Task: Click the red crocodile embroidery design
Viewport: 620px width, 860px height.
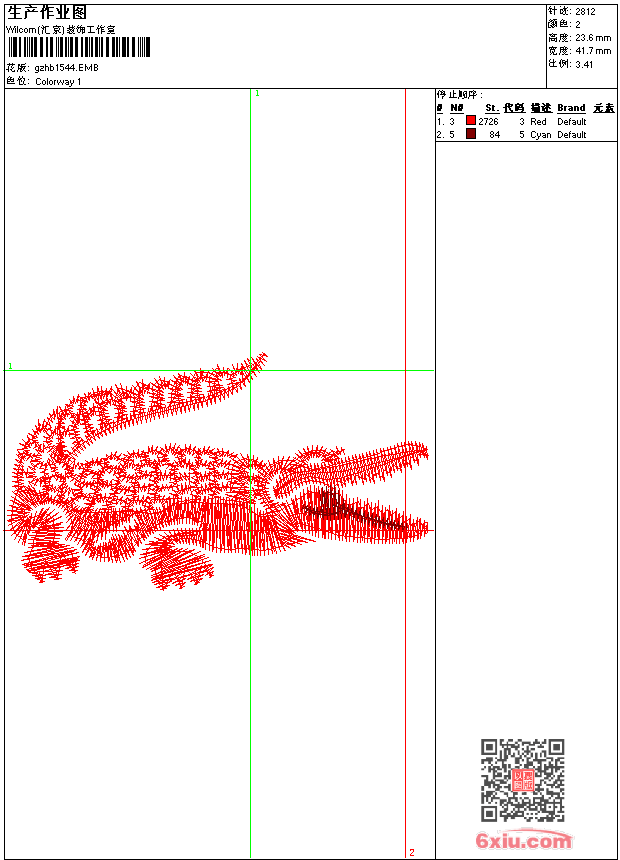Action: (x=218, y=472)
